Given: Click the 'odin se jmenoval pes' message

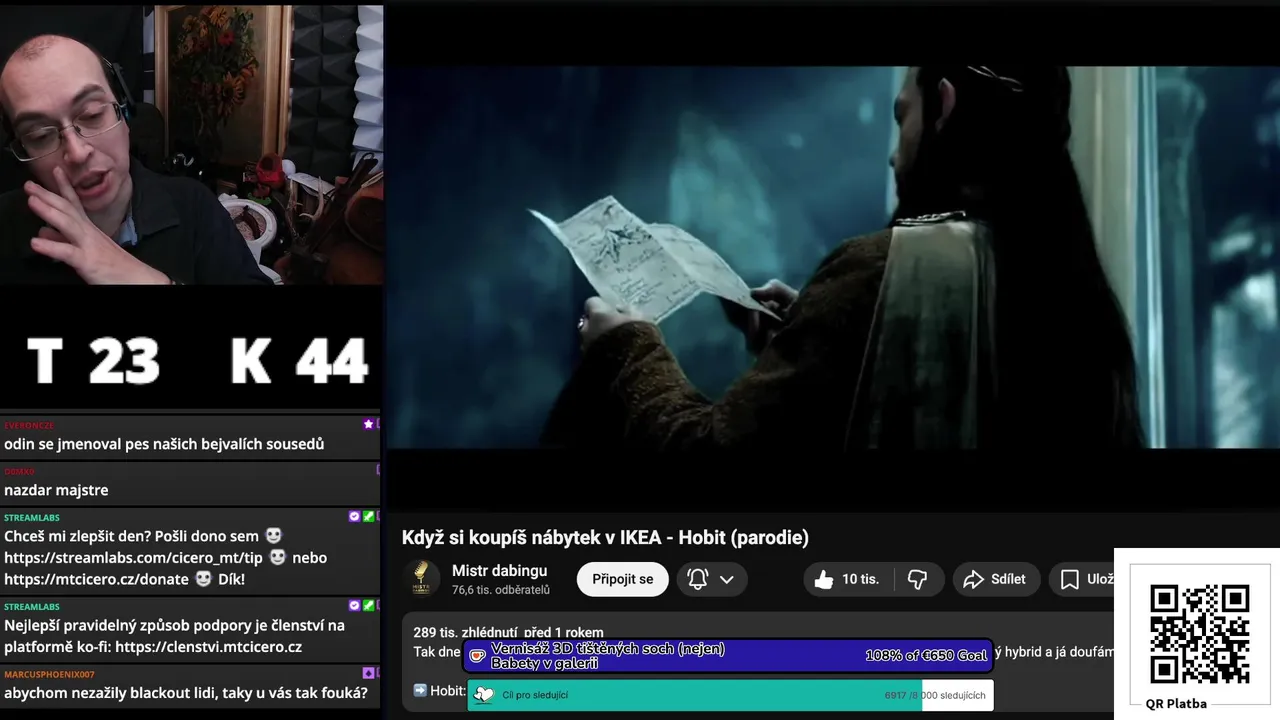Looking at the screenshot, I should (x=164, y=444).
